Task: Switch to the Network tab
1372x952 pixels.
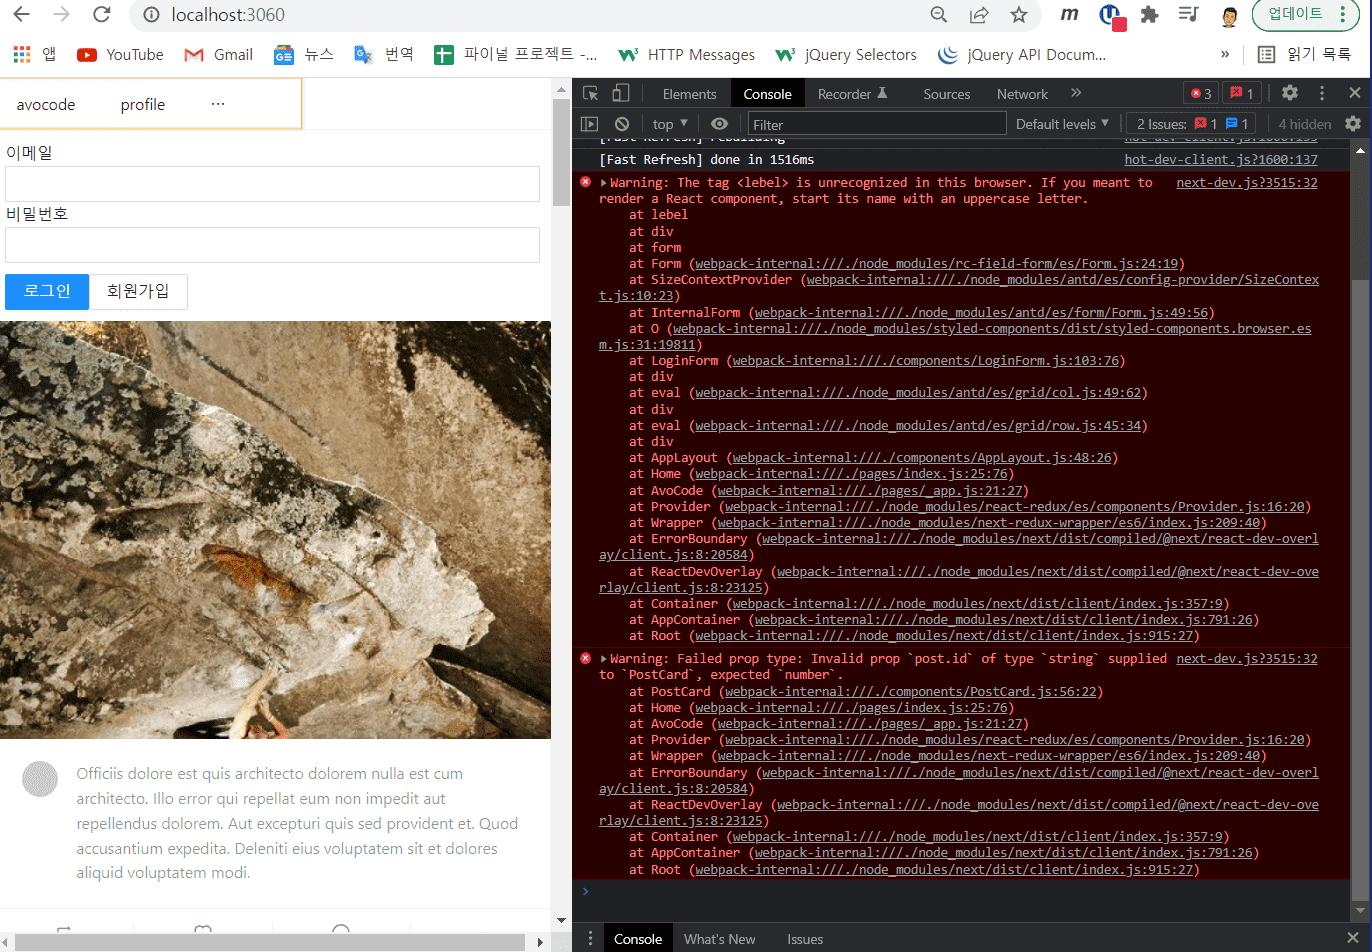Action: (x=1022, y=94)
